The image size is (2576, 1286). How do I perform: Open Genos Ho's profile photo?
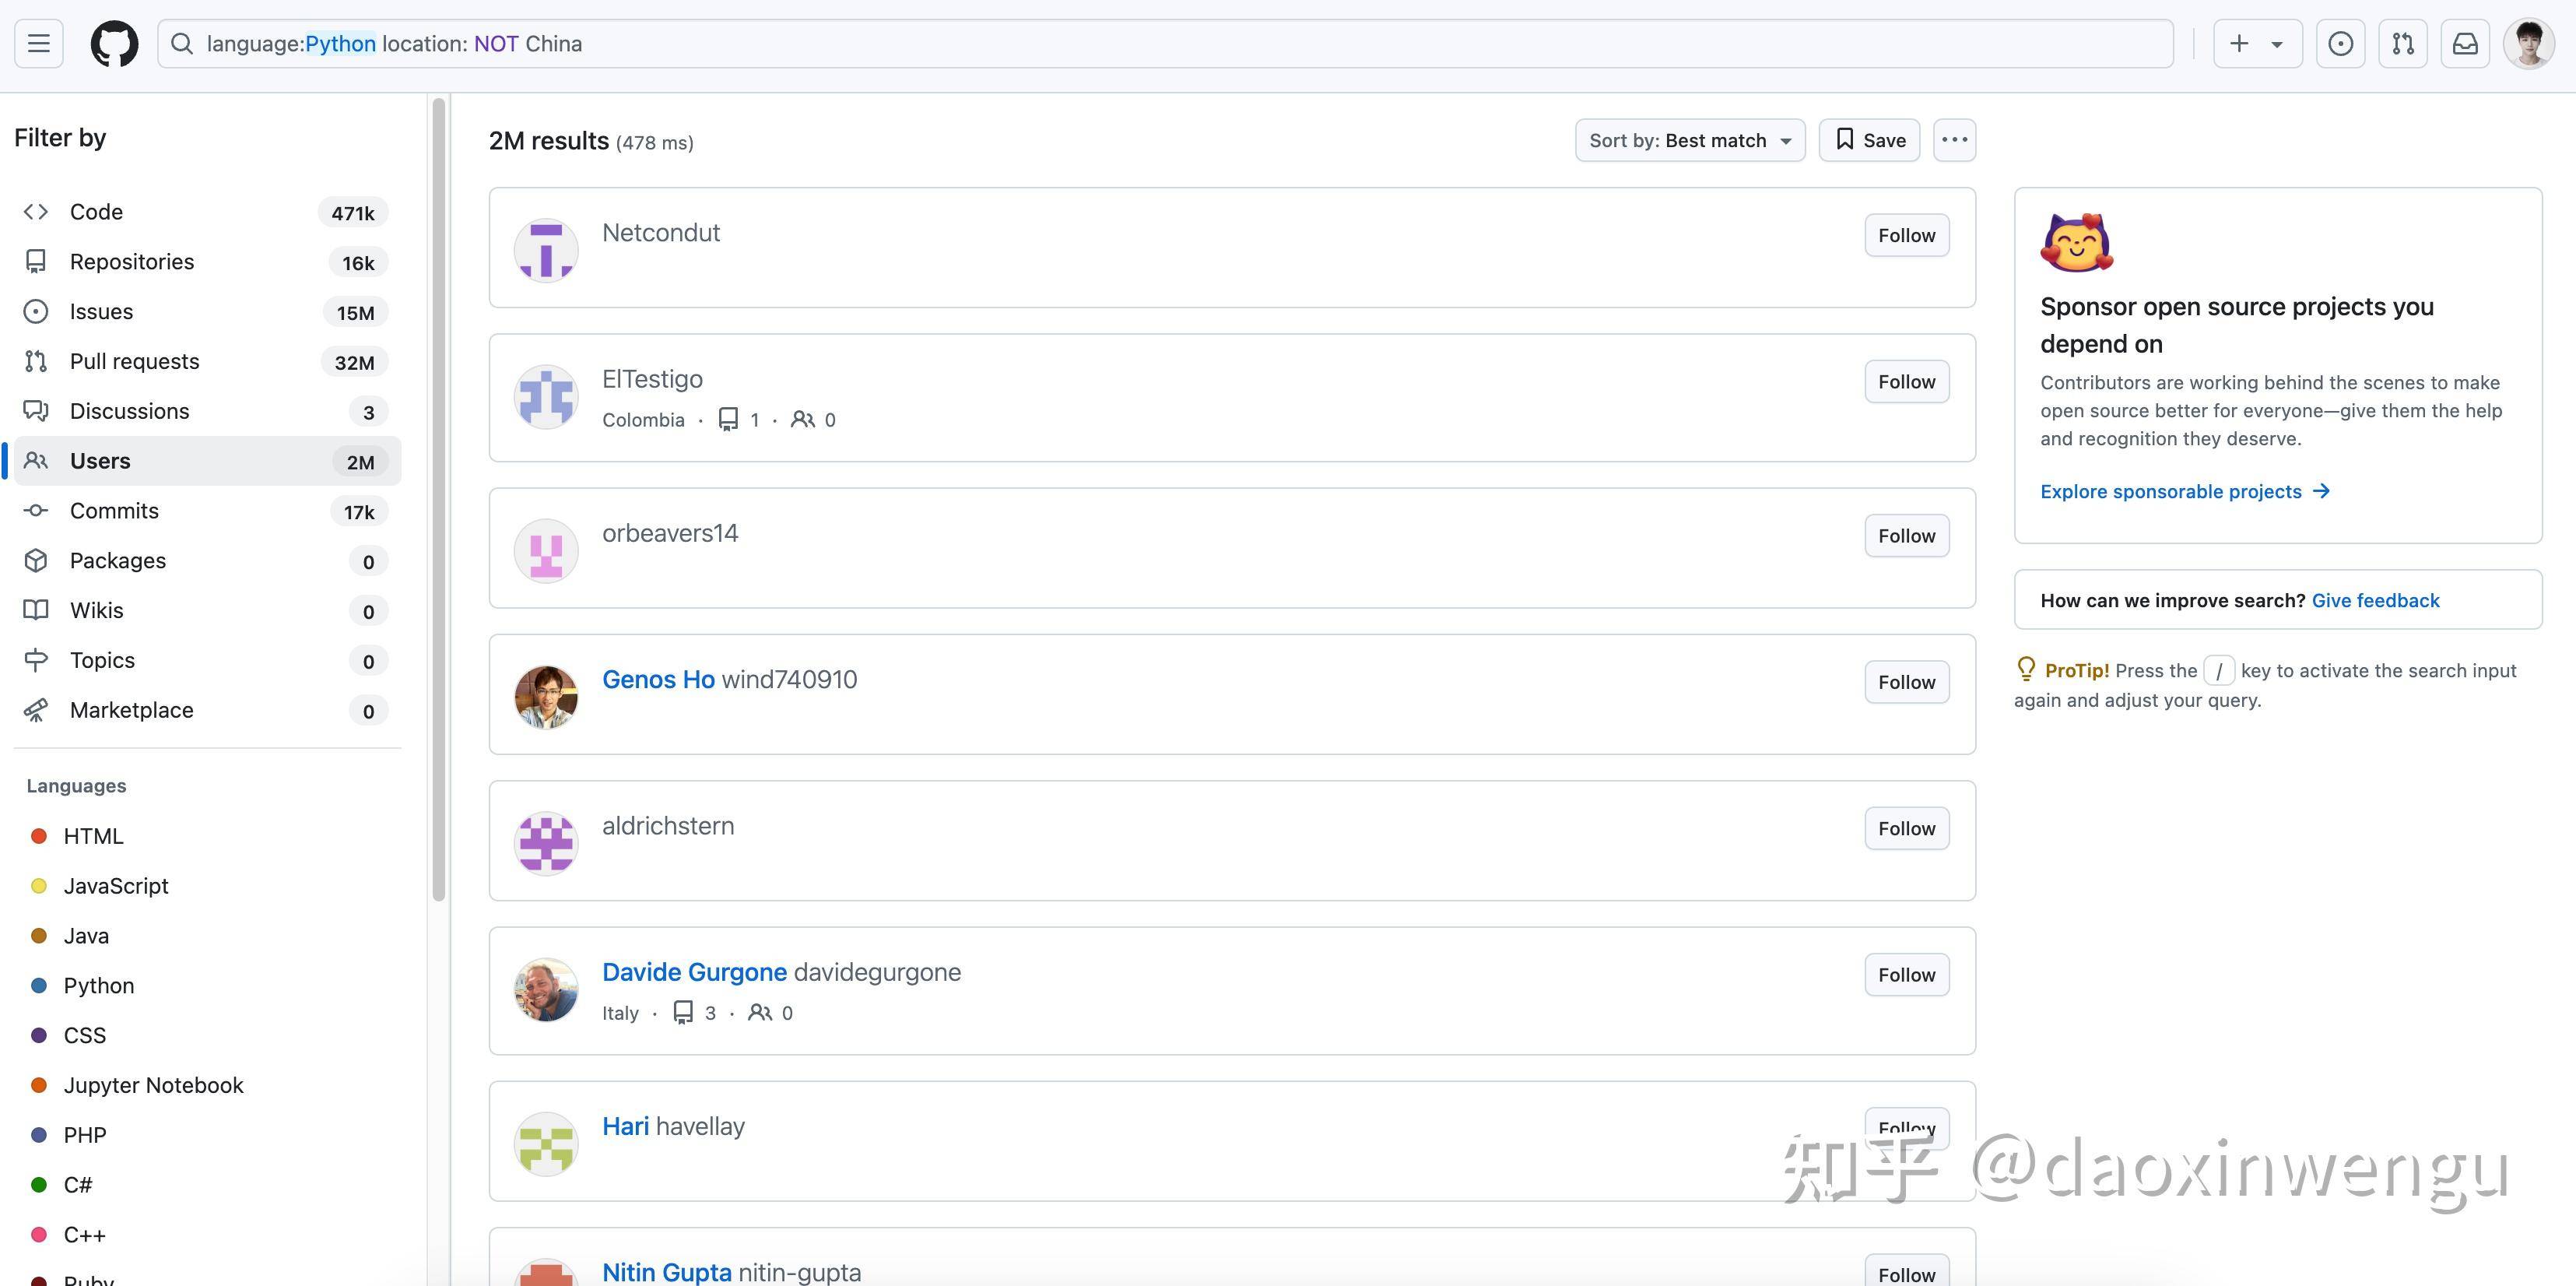click(546, 697)
